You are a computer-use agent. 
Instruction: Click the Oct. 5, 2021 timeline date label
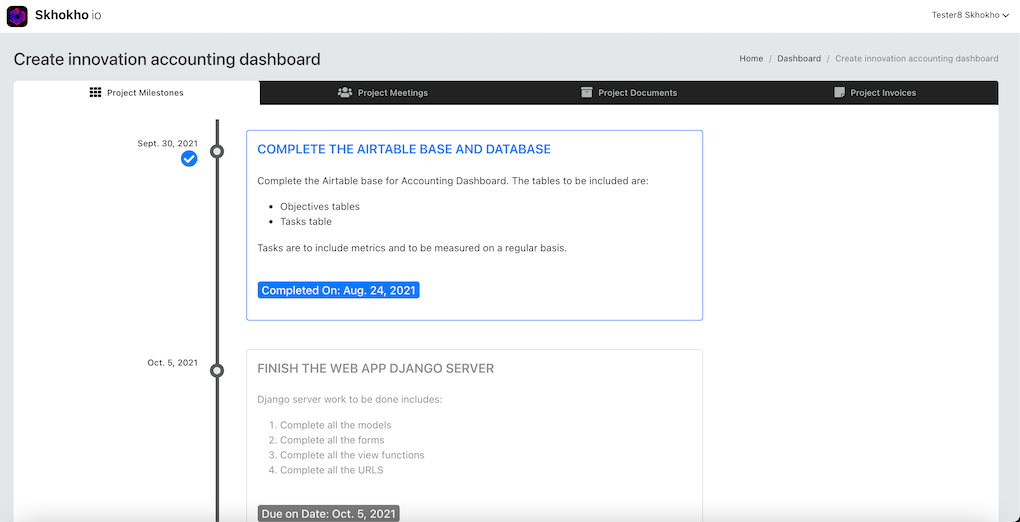pyautogui.click(x=172, y=363)
